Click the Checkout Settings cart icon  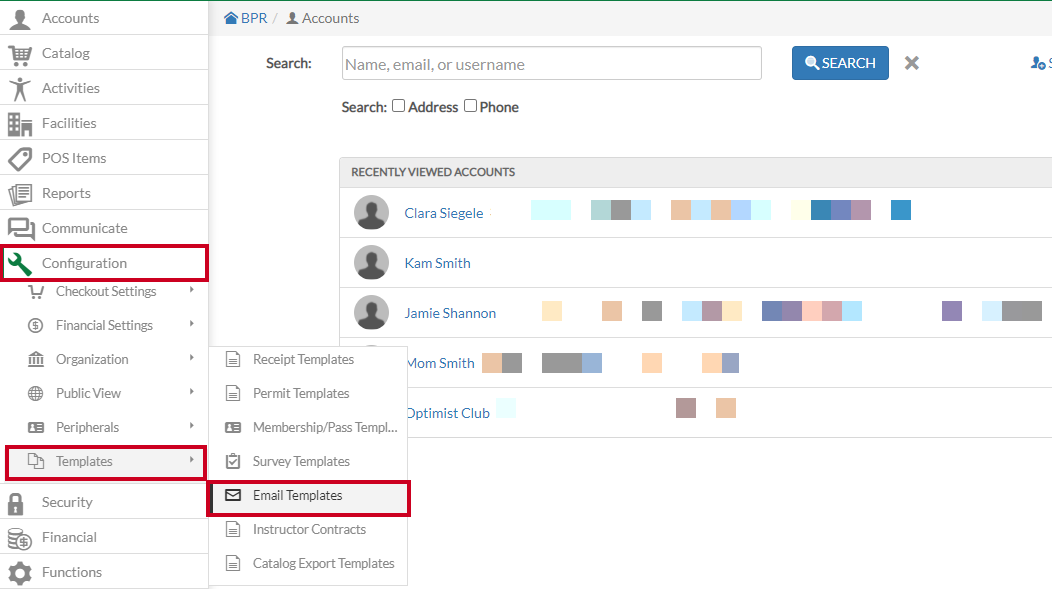pos(36,292)
